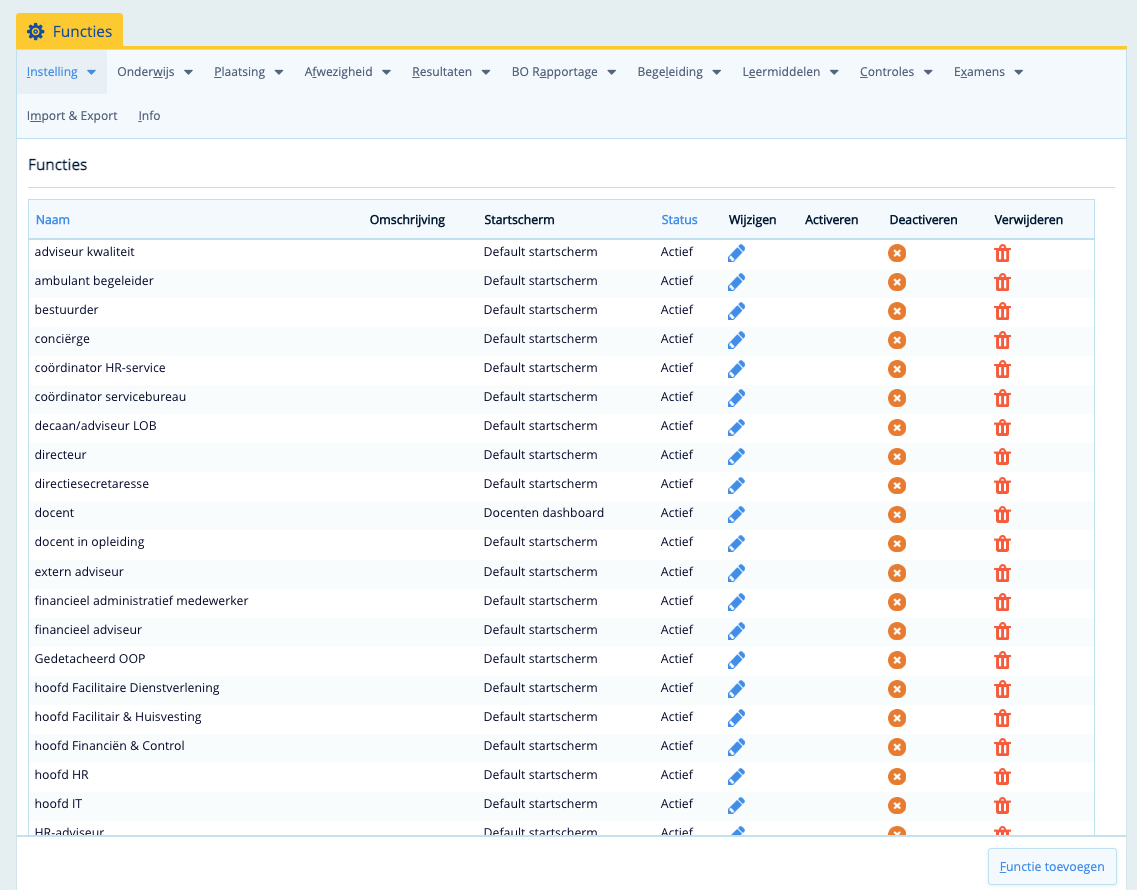
Task: Deactivate hoofd Facilitair & Huisvesting
Action: pos(897,718)
